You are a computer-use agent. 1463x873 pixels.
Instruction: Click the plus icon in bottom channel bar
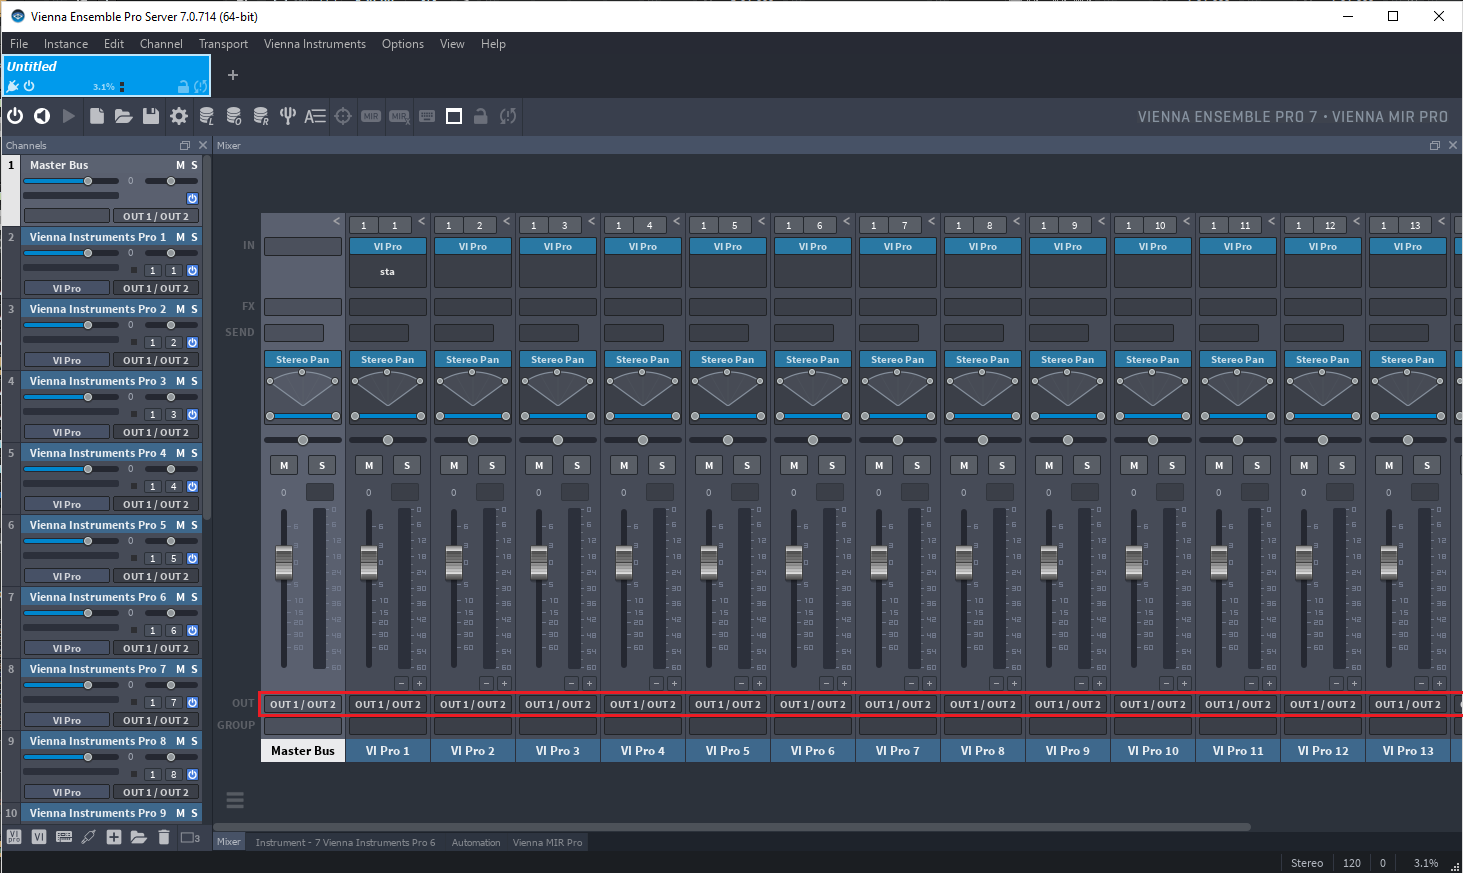[x=114, y=837]
